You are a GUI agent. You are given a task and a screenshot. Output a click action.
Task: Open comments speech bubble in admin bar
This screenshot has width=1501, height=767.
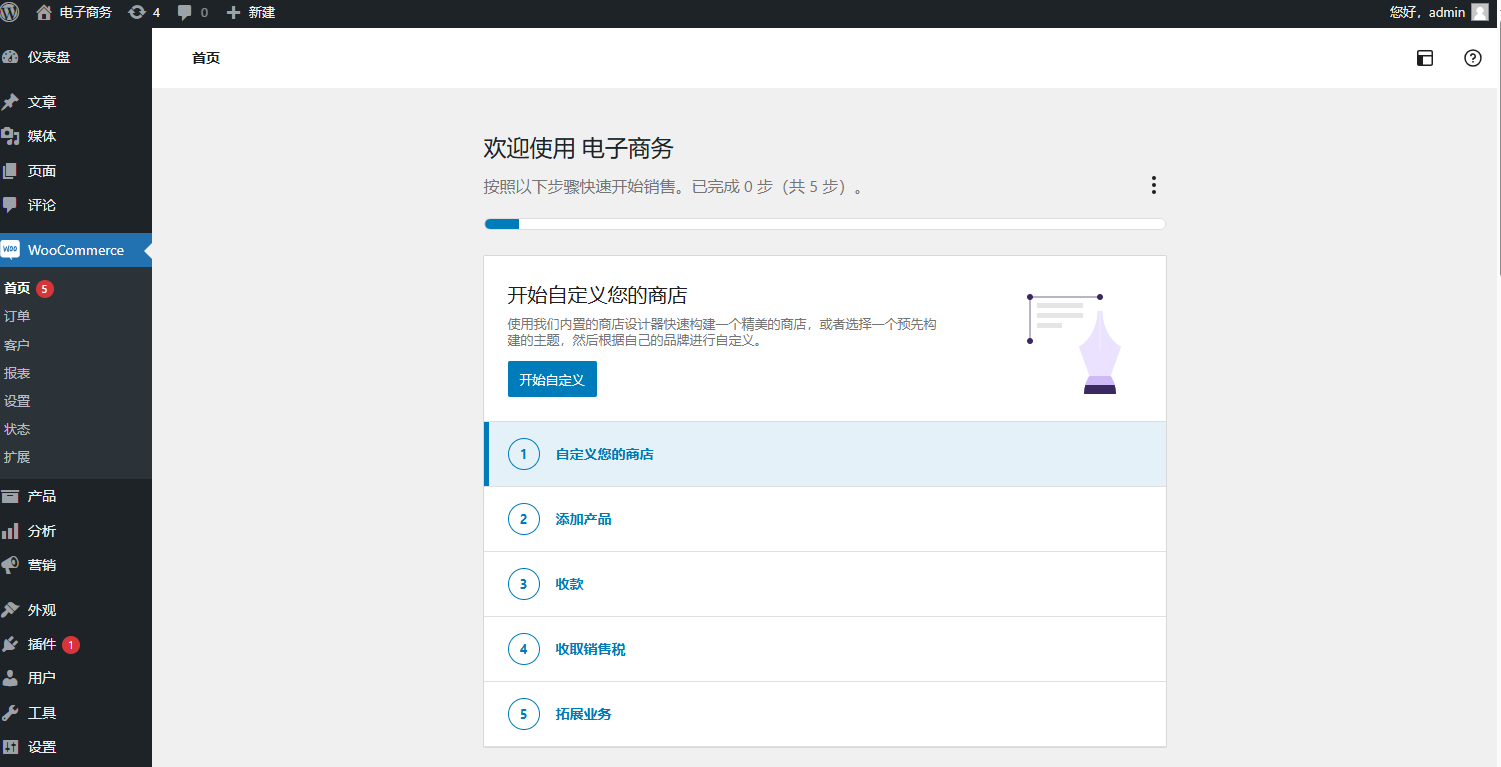(185, 13)
